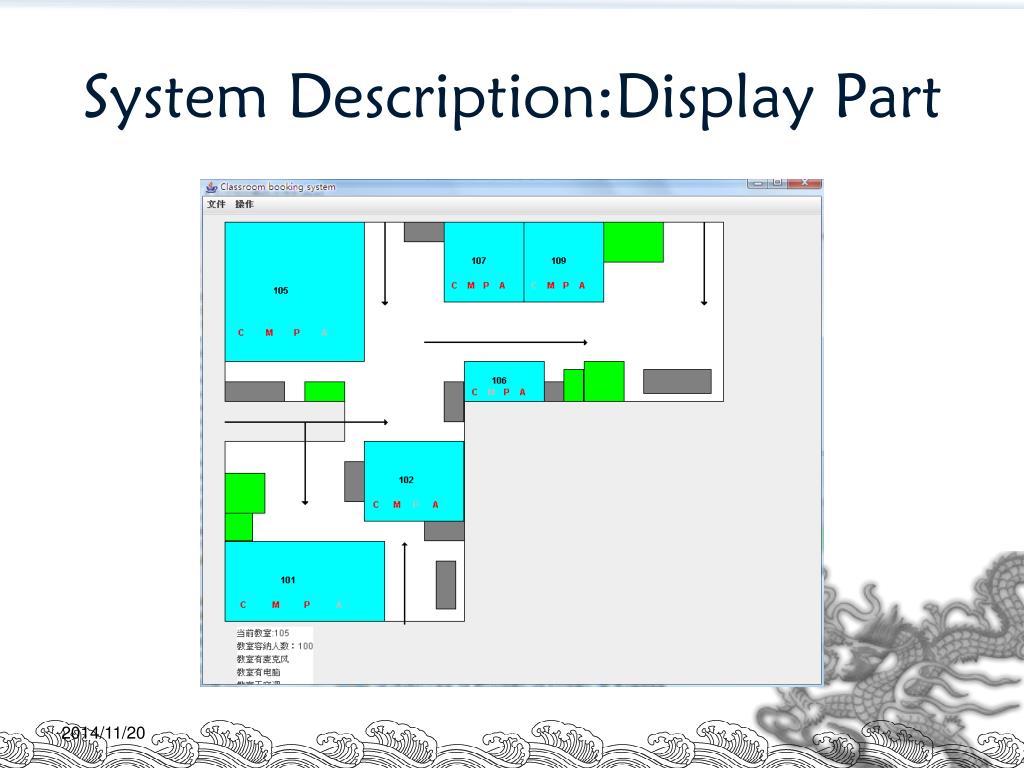Click the 教室有麦克风 info line
This screenshot has height=768, width=1024.
(x=263, y=659)
